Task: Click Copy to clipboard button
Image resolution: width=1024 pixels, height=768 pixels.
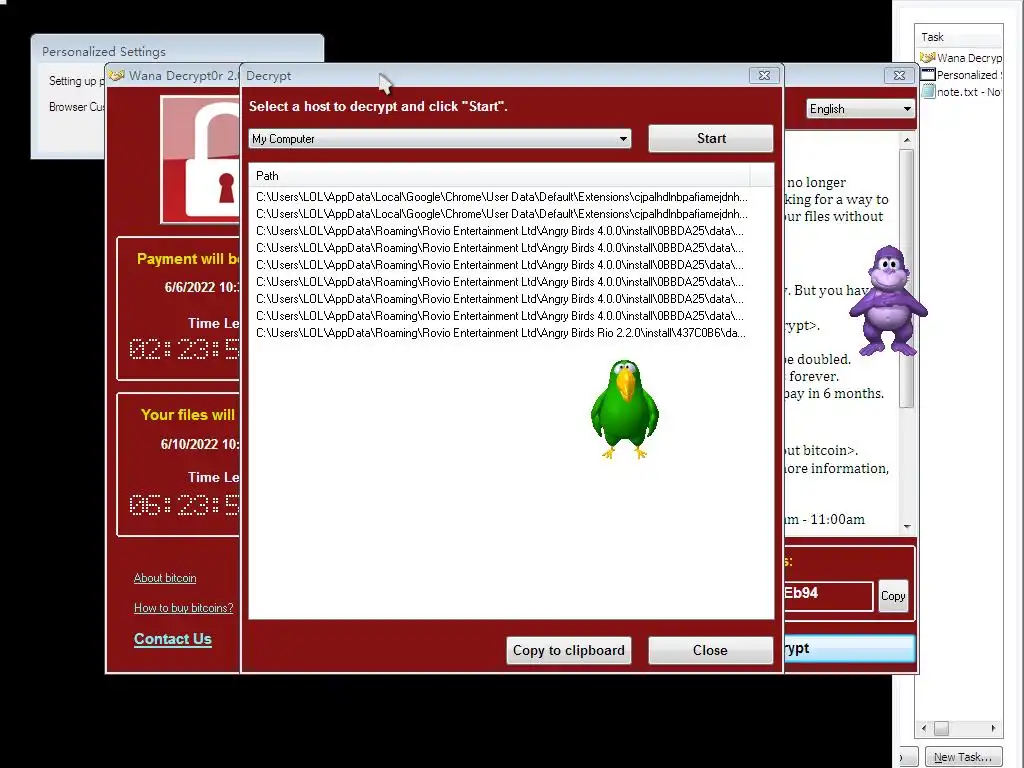Action: [x=568, y=650]
